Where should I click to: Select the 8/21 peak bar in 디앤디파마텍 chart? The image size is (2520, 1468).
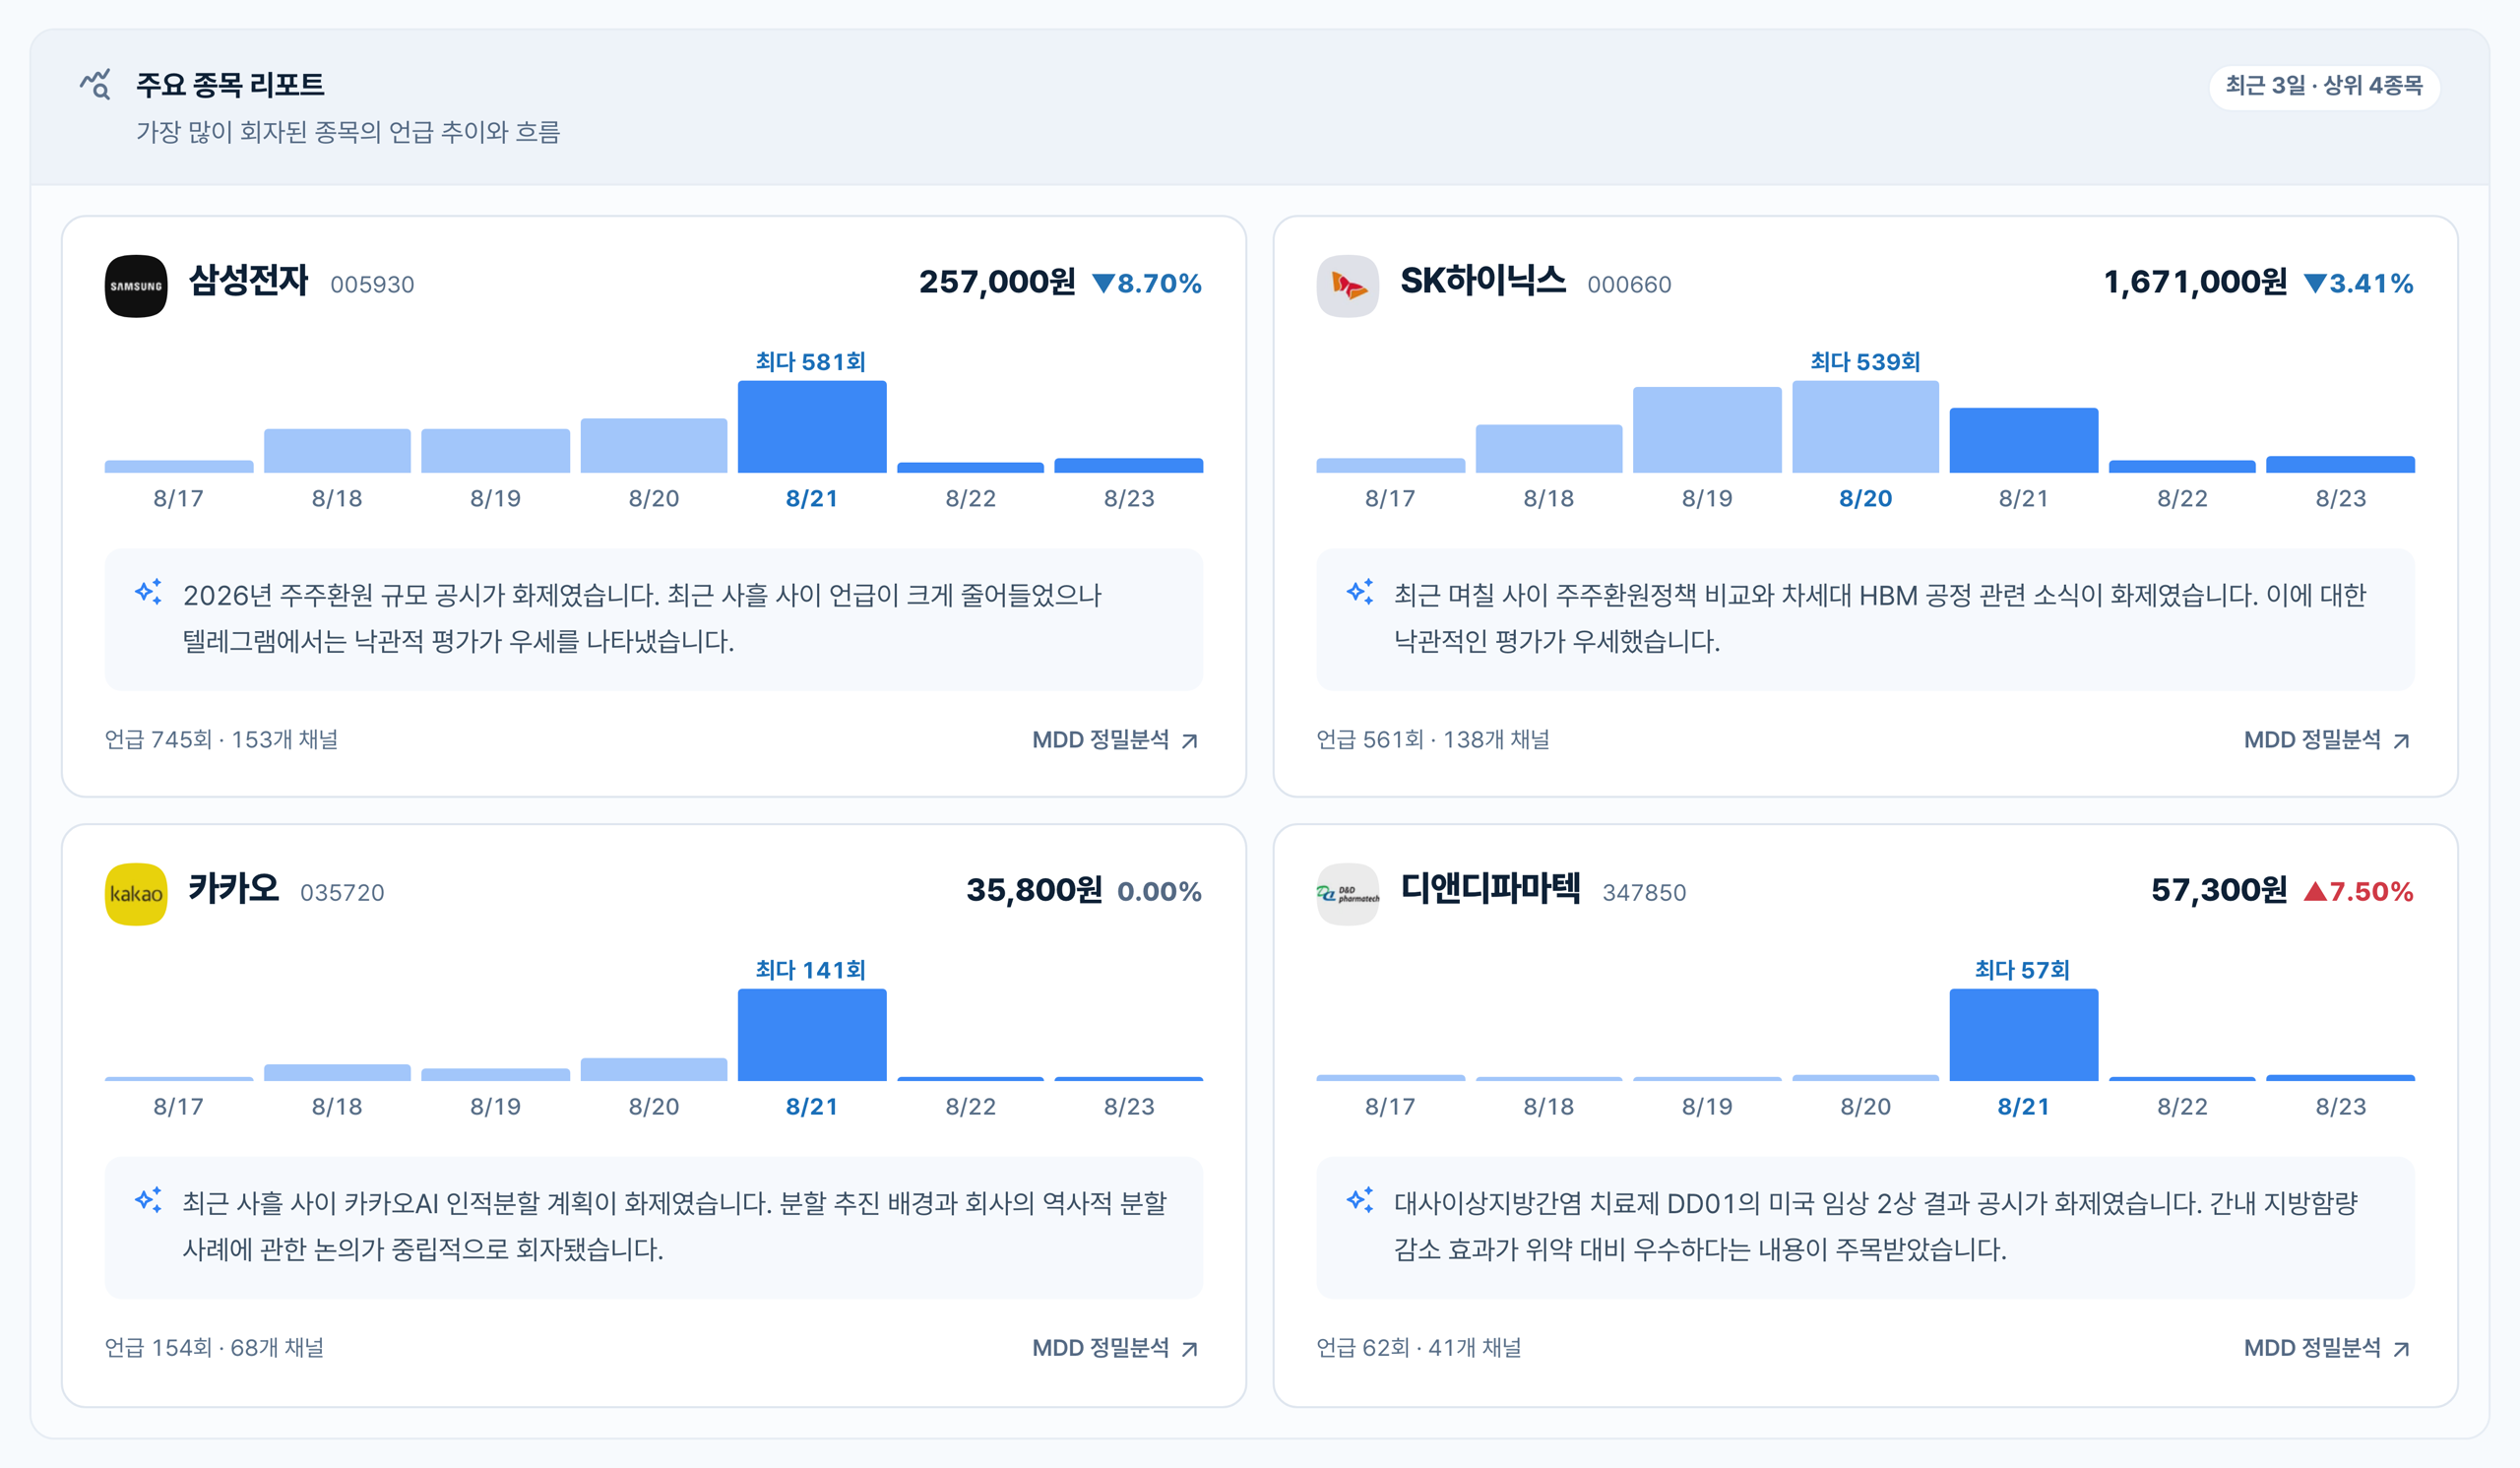[x=2024, y=1035]
